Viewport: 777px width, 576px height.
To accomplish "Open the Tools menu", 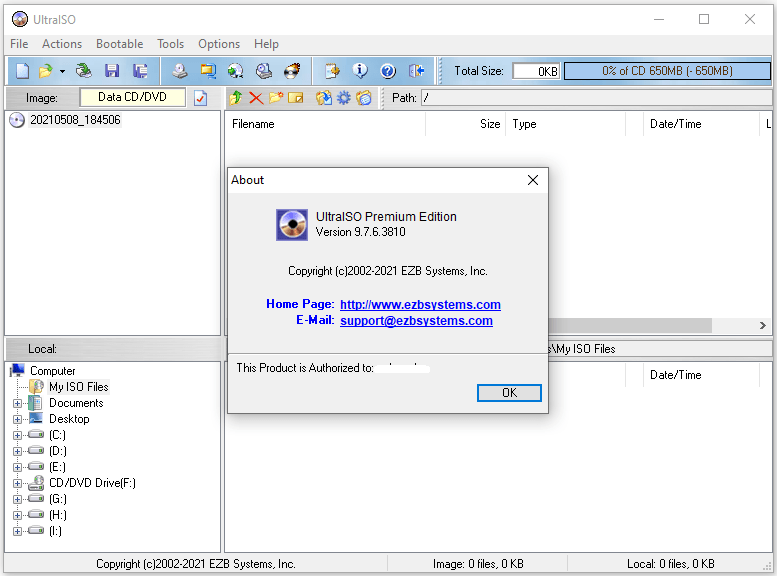I will 170,44.
